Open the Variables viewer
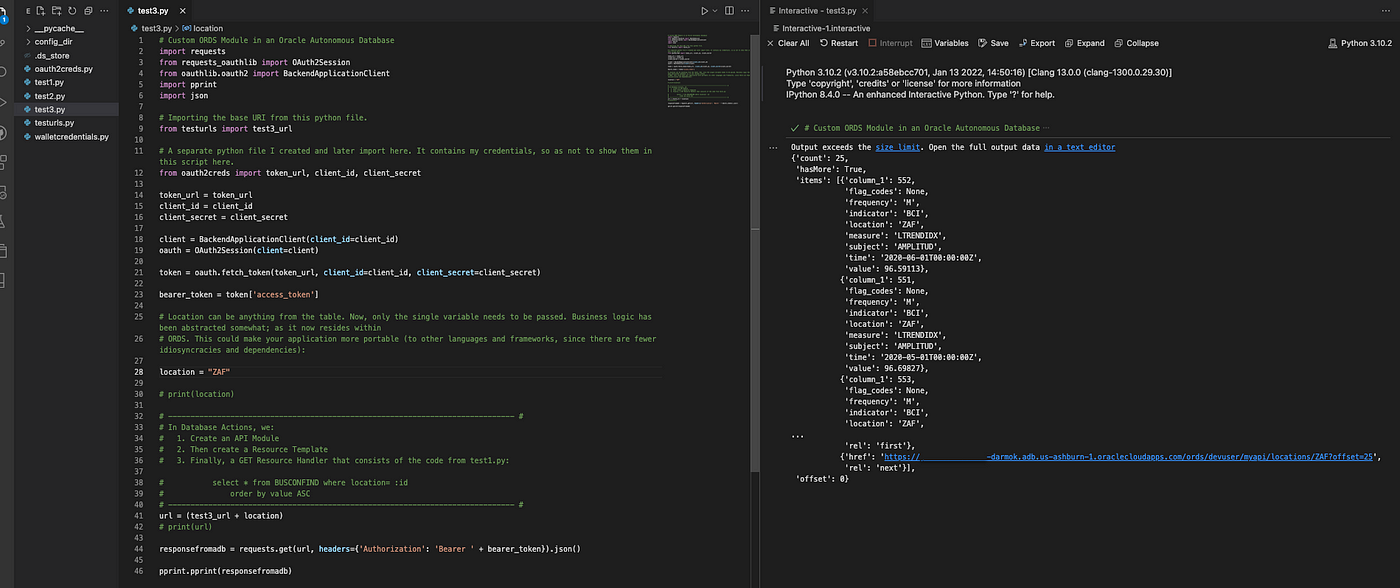The image size is (1400, 588). (945, 43)
